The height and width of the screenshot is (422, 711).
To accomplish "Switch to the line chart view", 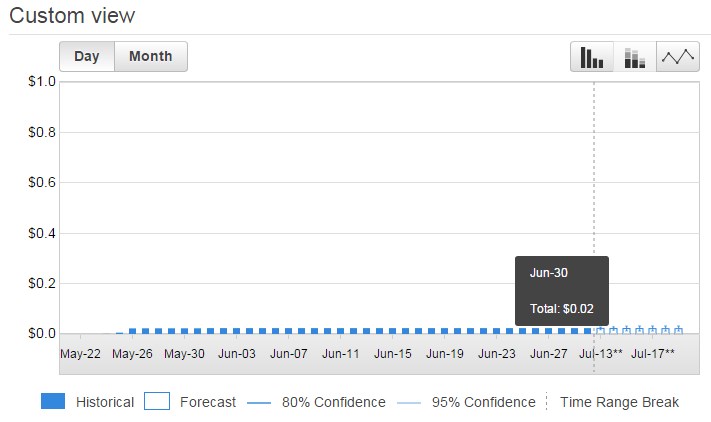I will (677, 57).
